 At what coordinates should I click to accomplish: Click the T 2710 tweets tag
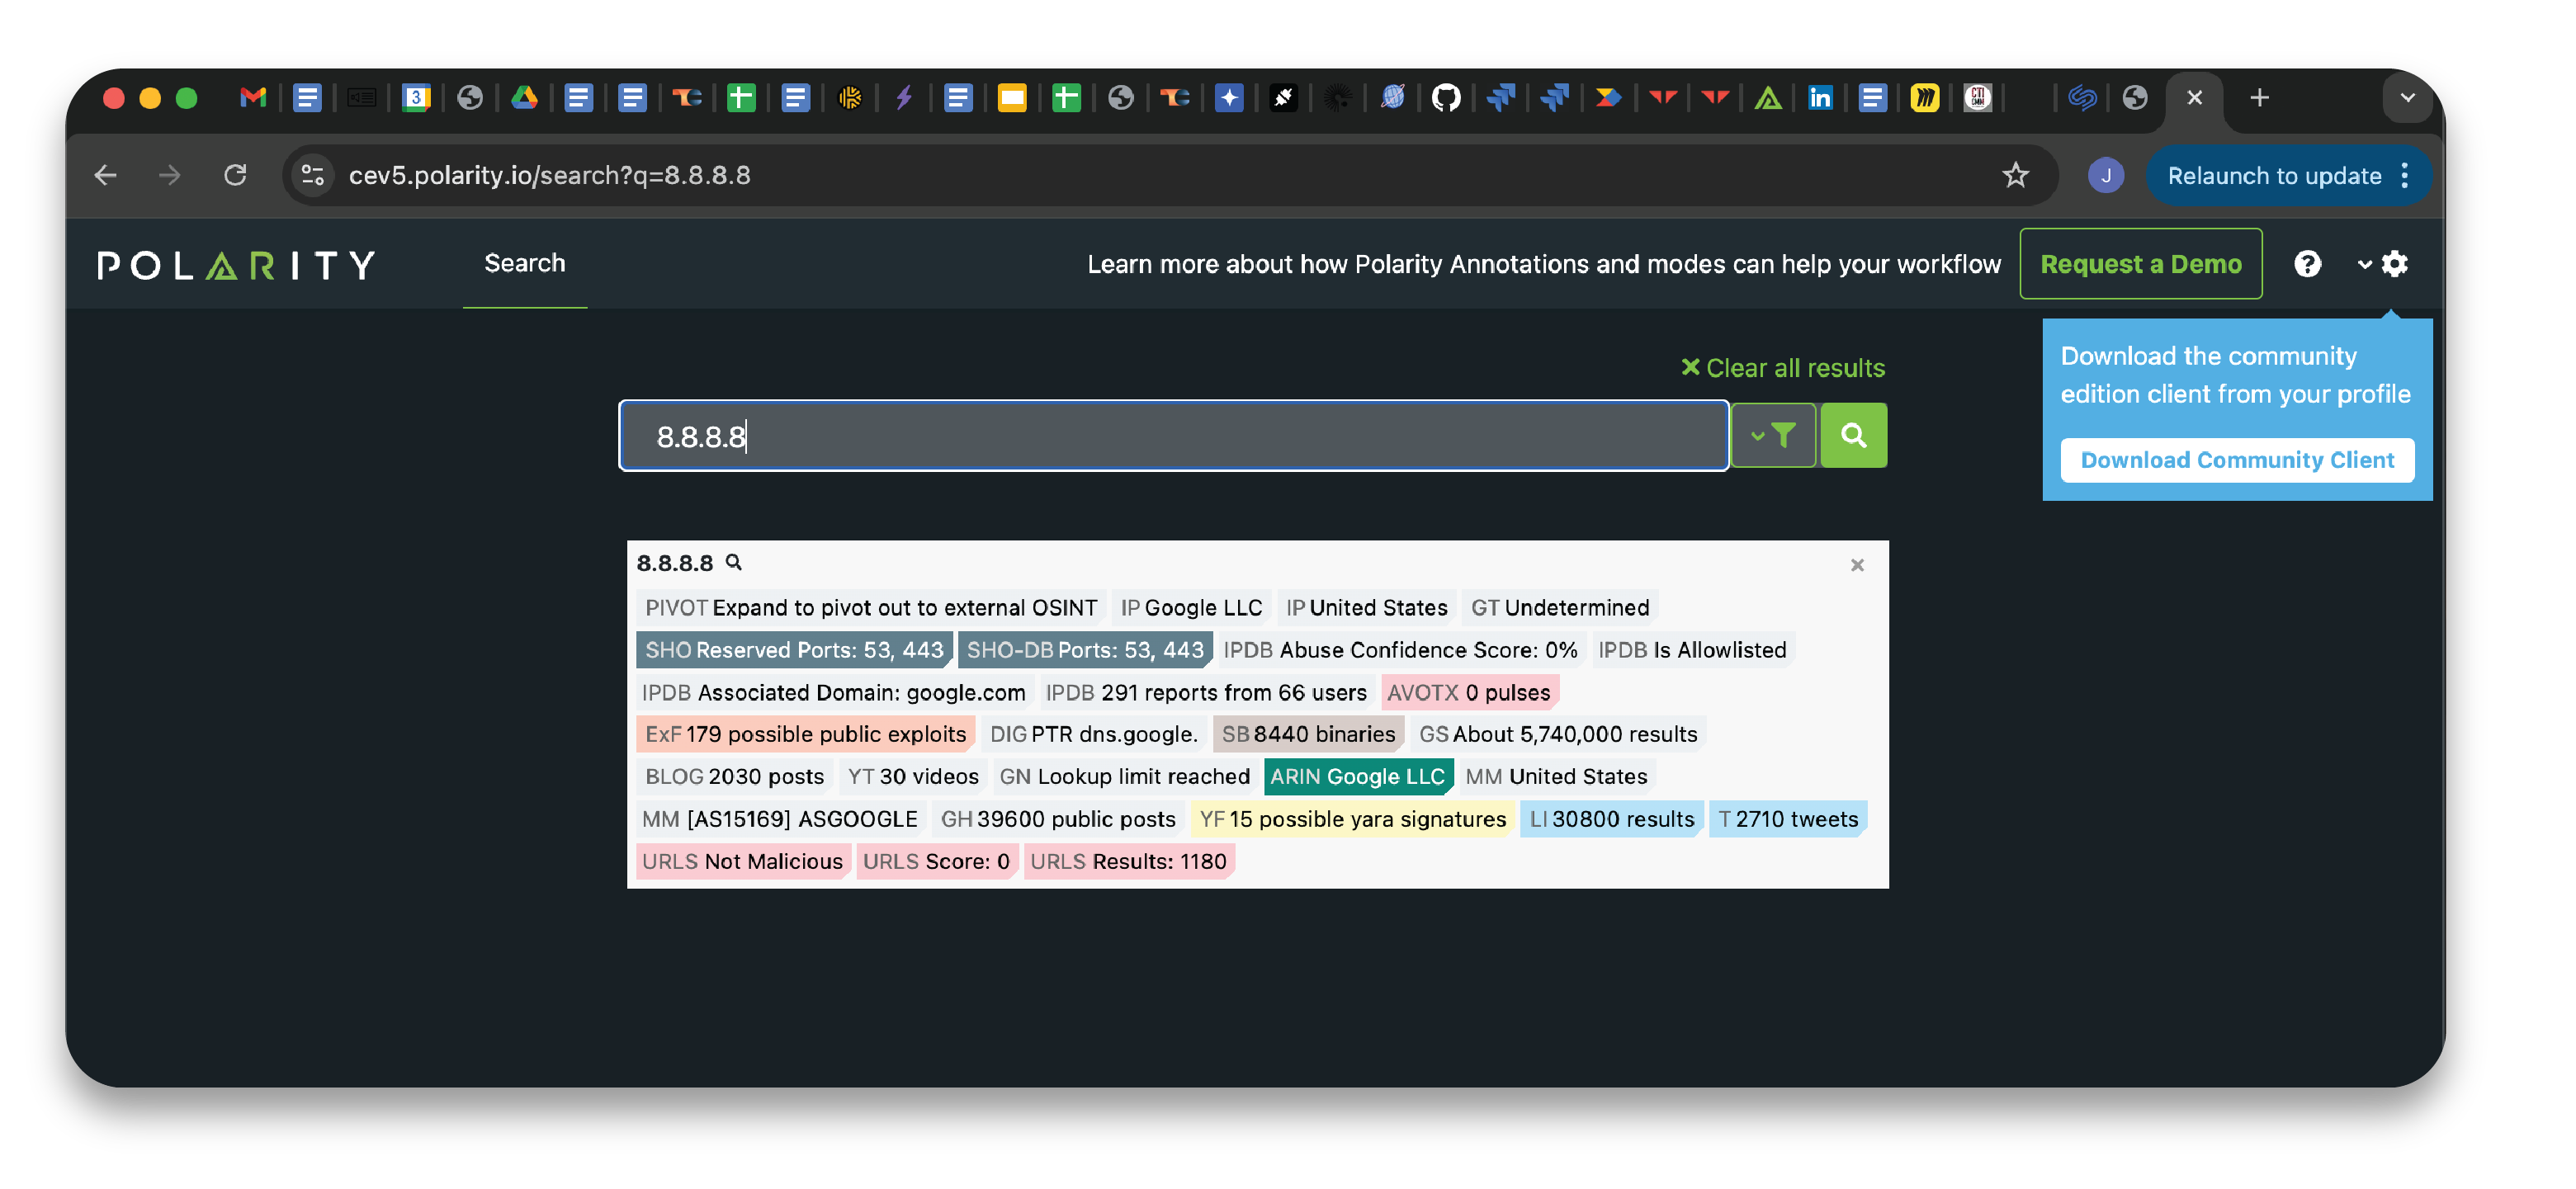(1788, 819)
